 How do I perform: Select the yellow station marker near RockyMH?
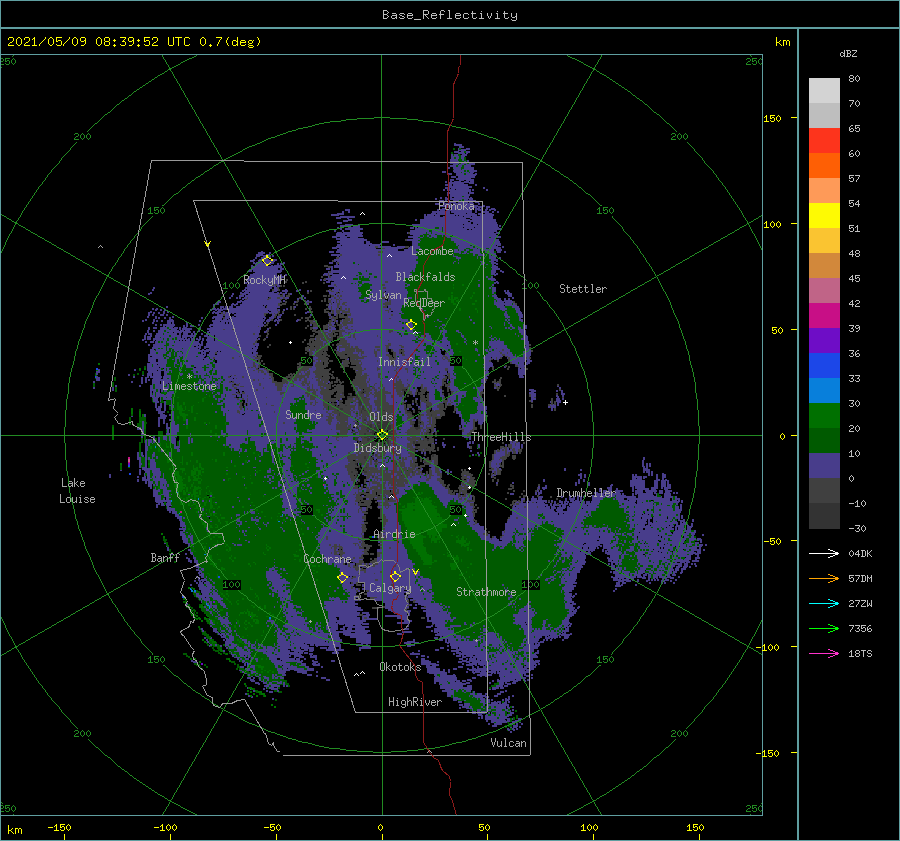[267, 261]
